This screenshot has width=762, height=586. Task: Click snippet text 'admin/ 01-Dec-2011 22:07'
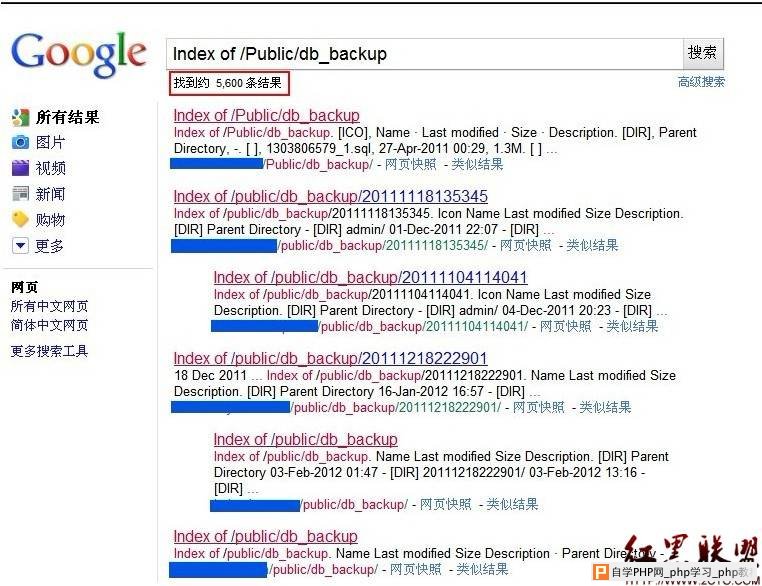click(422, 229)
